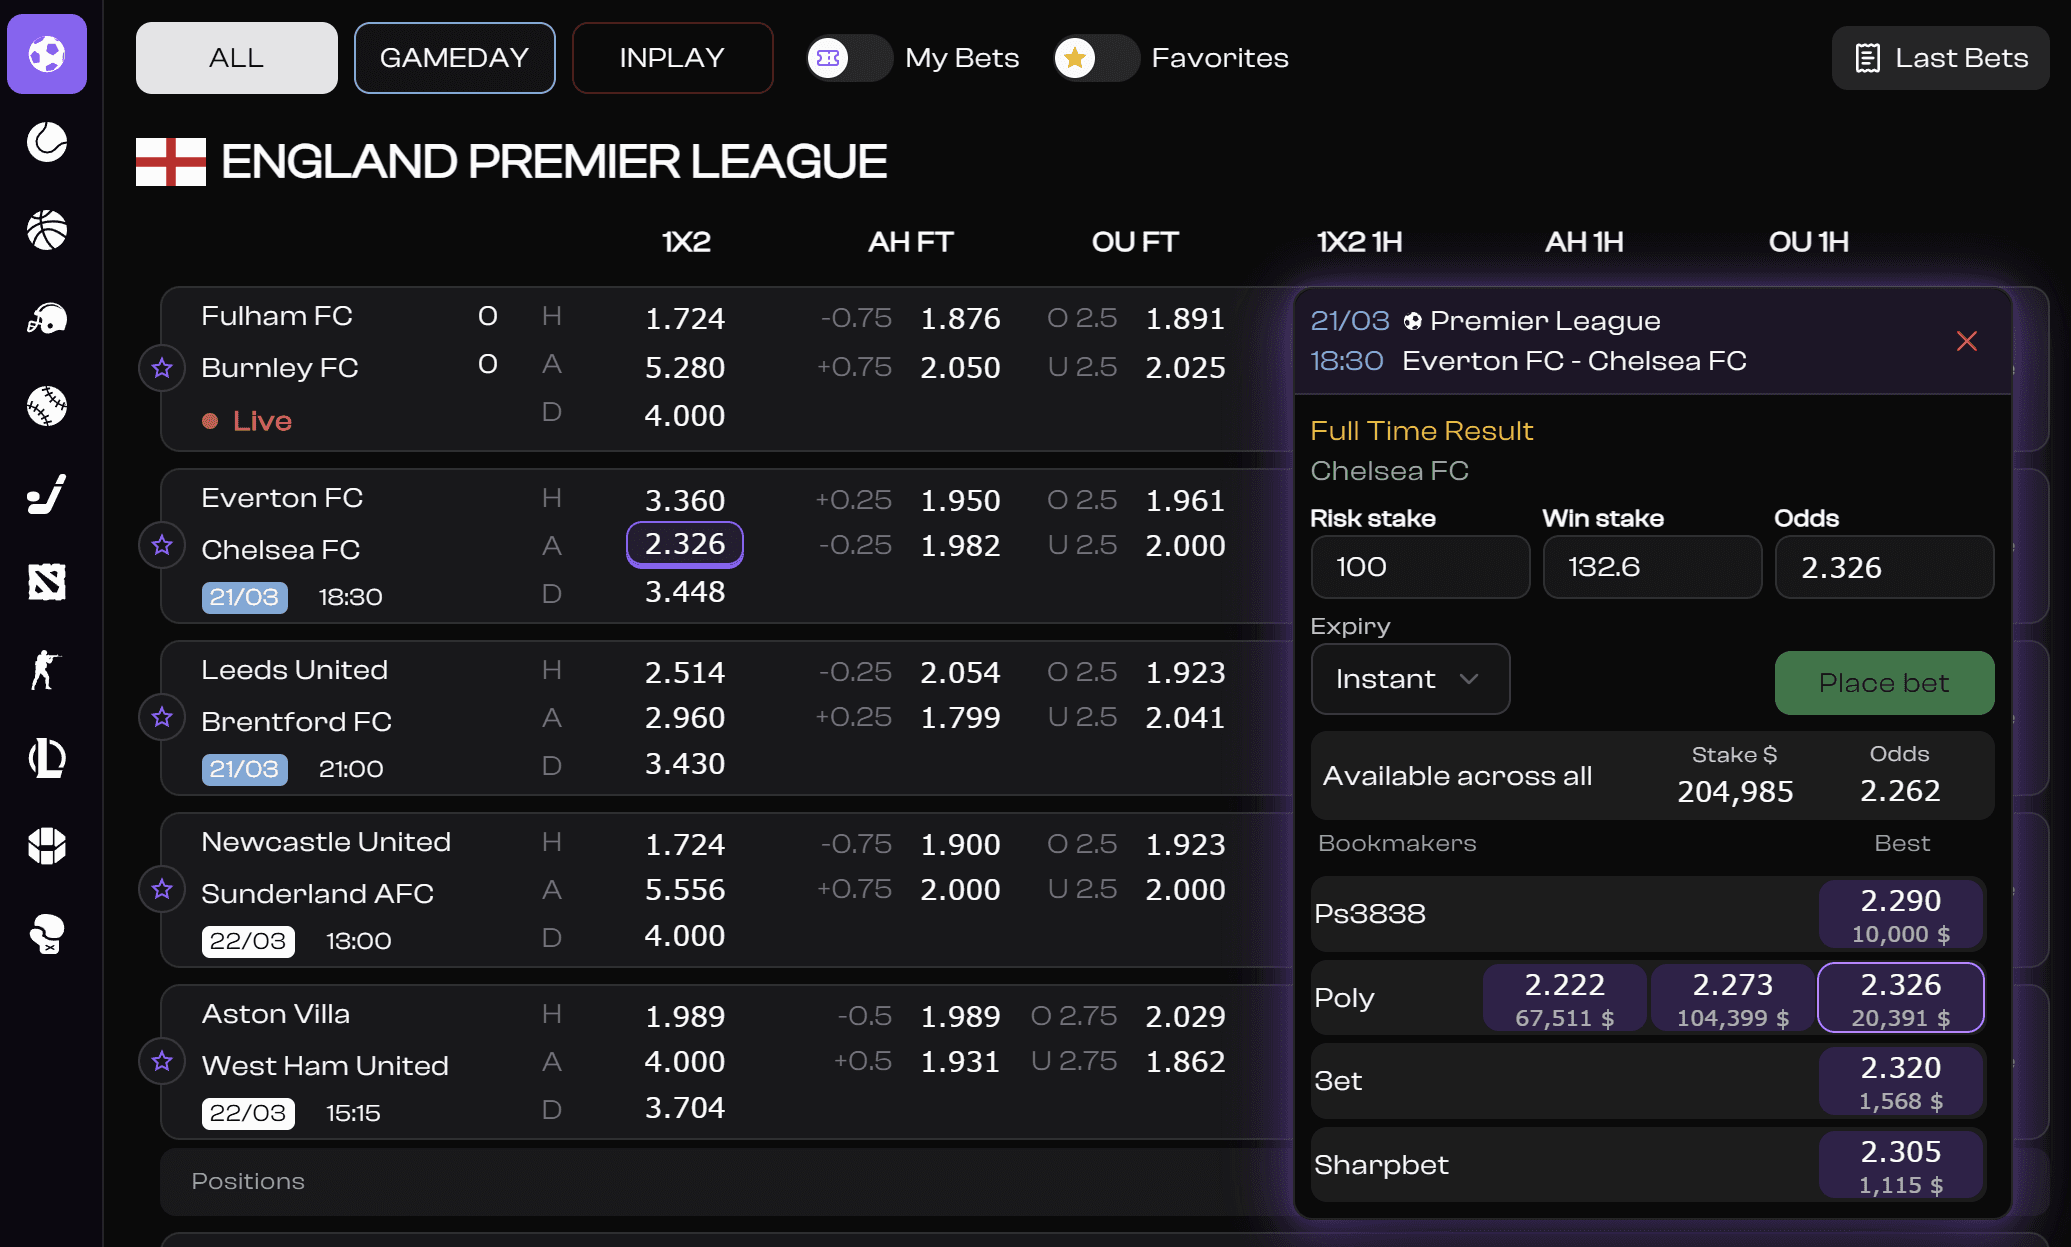Enable the My Bets toggle

pyautogui.click(x=849, y=58)
